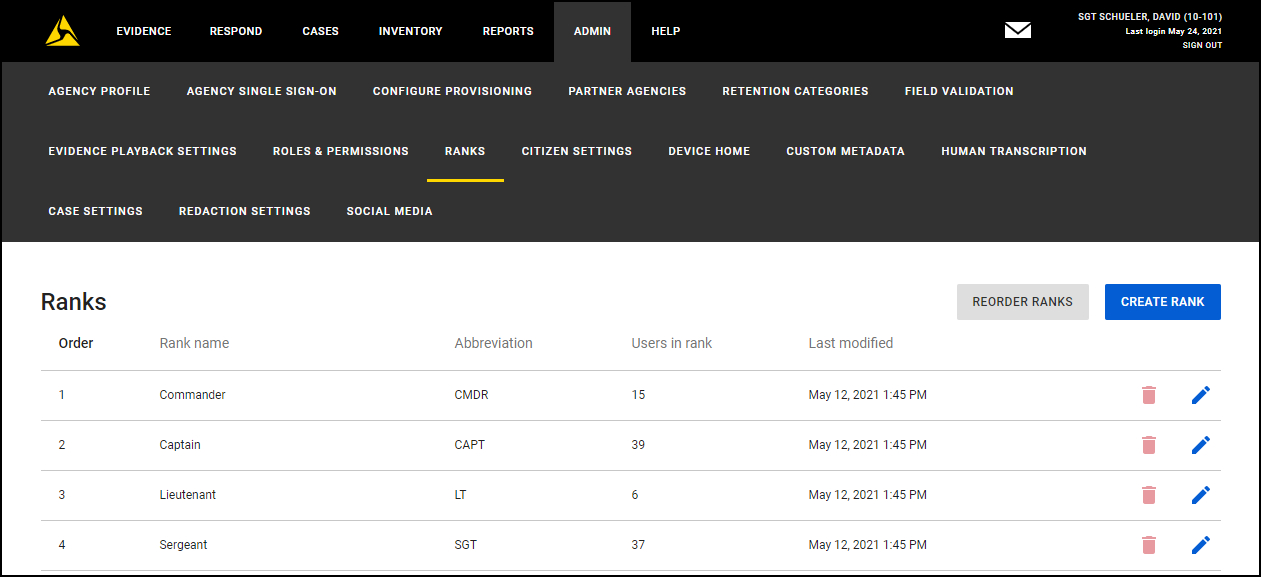Go to the Reports menu

click(x=508, y=31)
